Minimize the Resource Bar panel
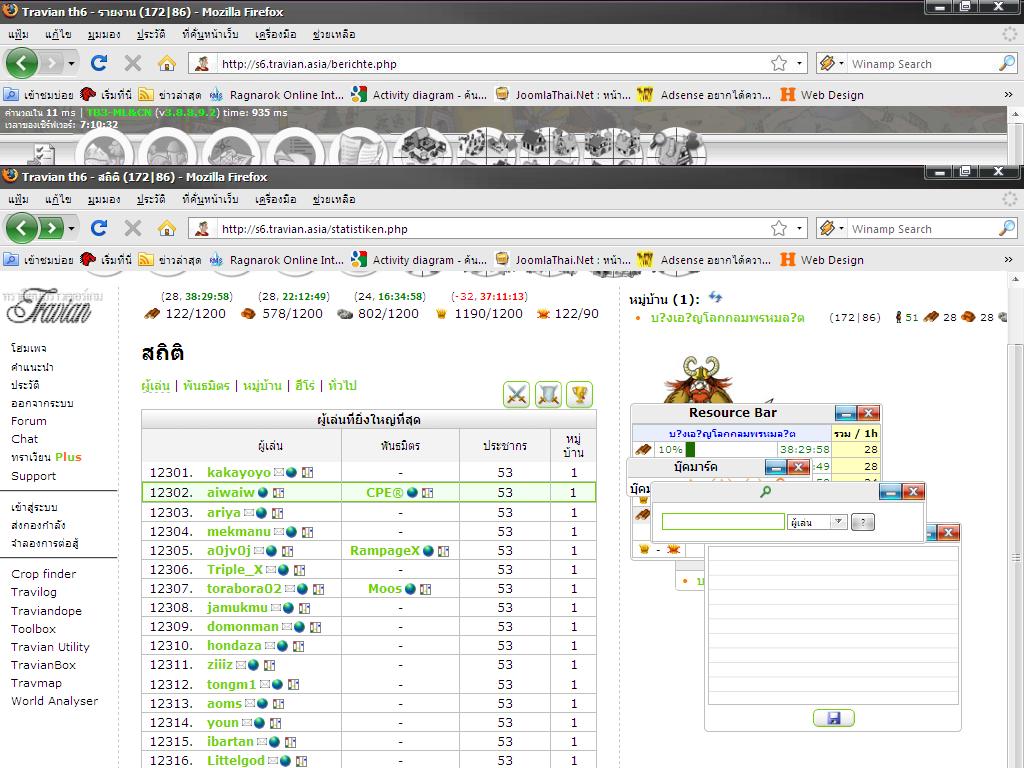The image size is (1024, 768). click(845, 413)
